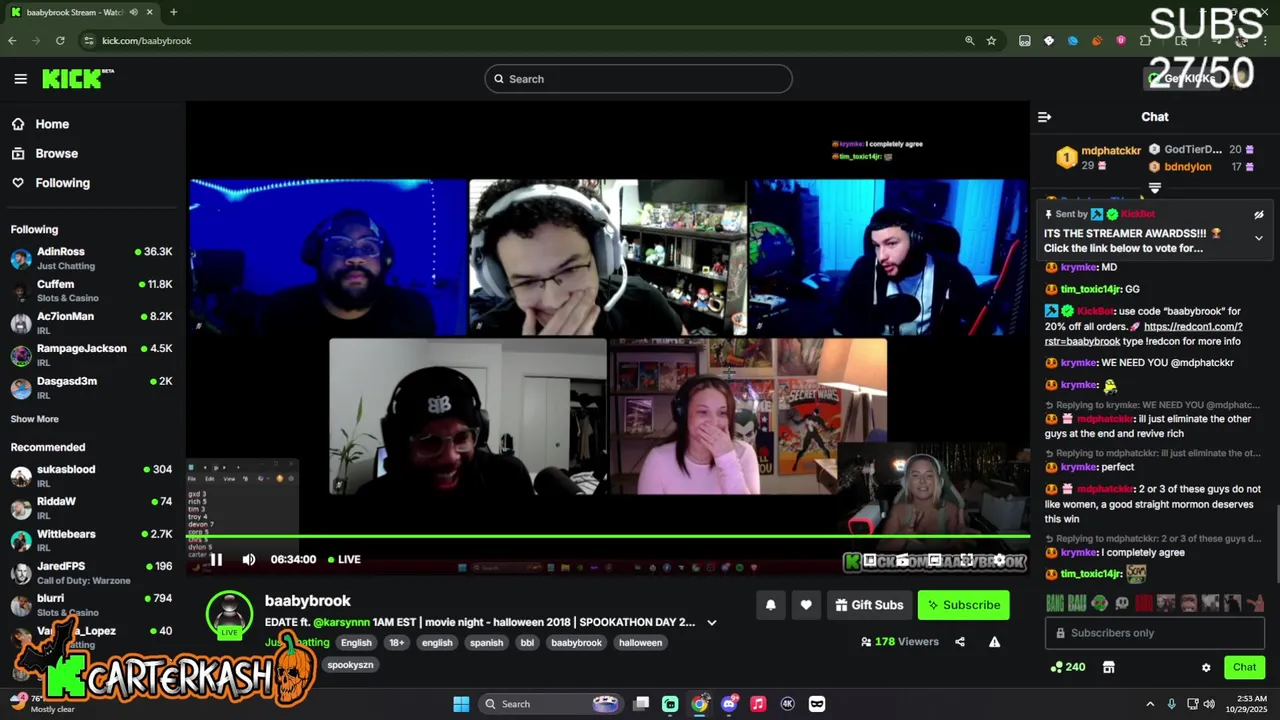Click the Kick search field
Screen dimensions: 1280x720
(638, 79)
